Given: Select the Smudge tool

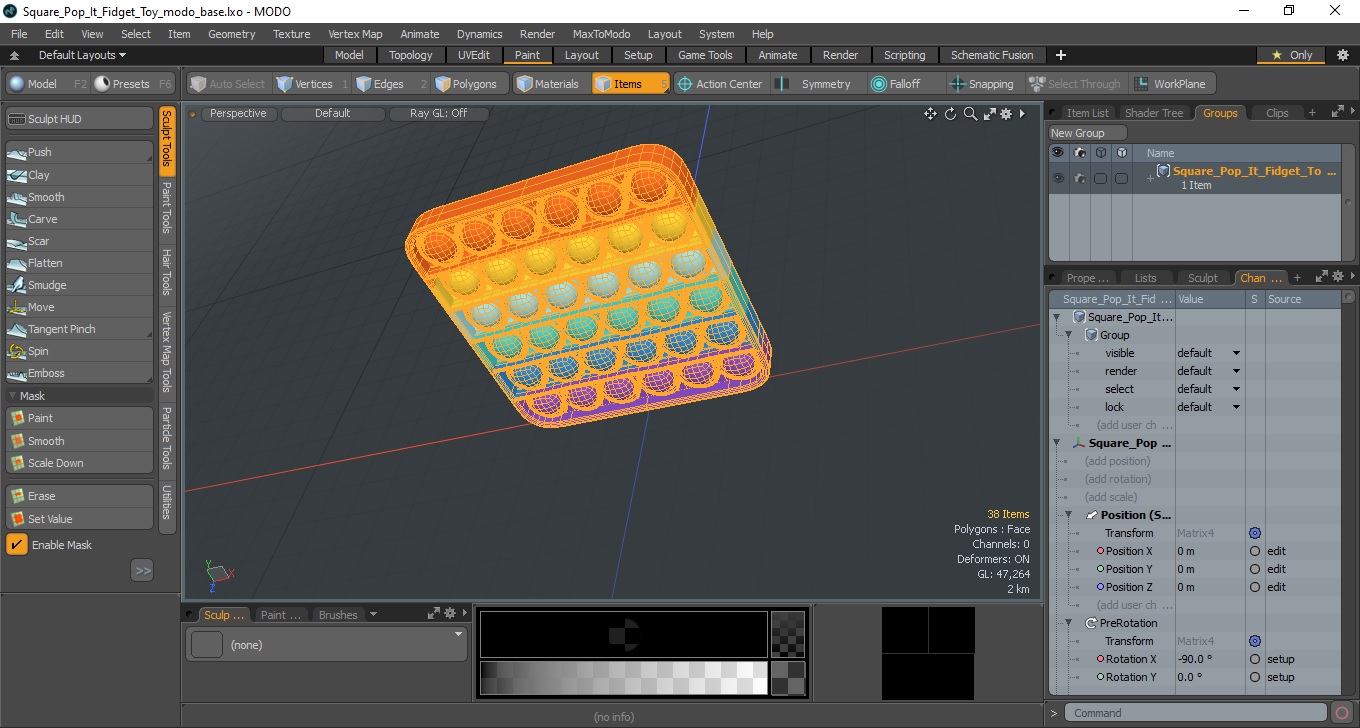Looking at the screenshot, I should tap(80, 285).
